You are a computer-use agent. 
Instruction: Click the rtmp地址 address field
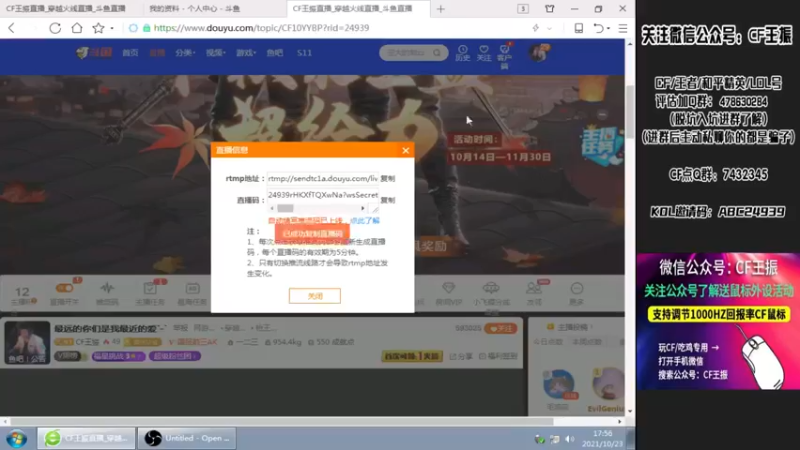point(322,179)
